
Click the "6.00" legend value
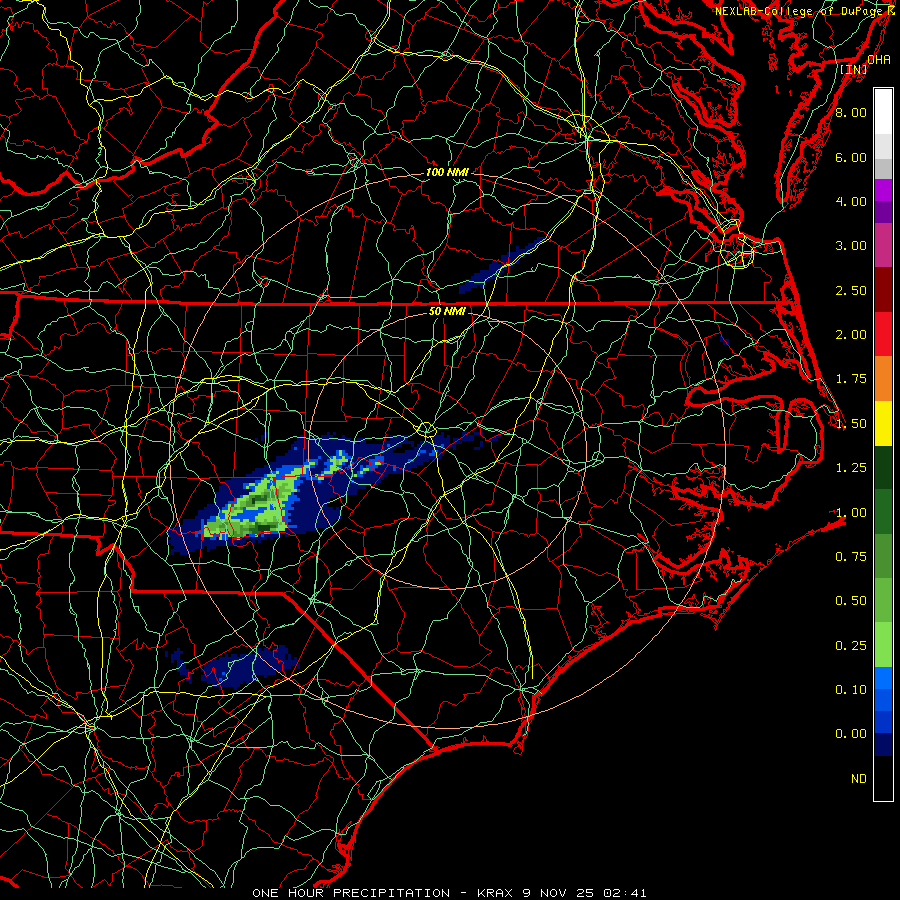pyautogui.click(x=851, y=157)
